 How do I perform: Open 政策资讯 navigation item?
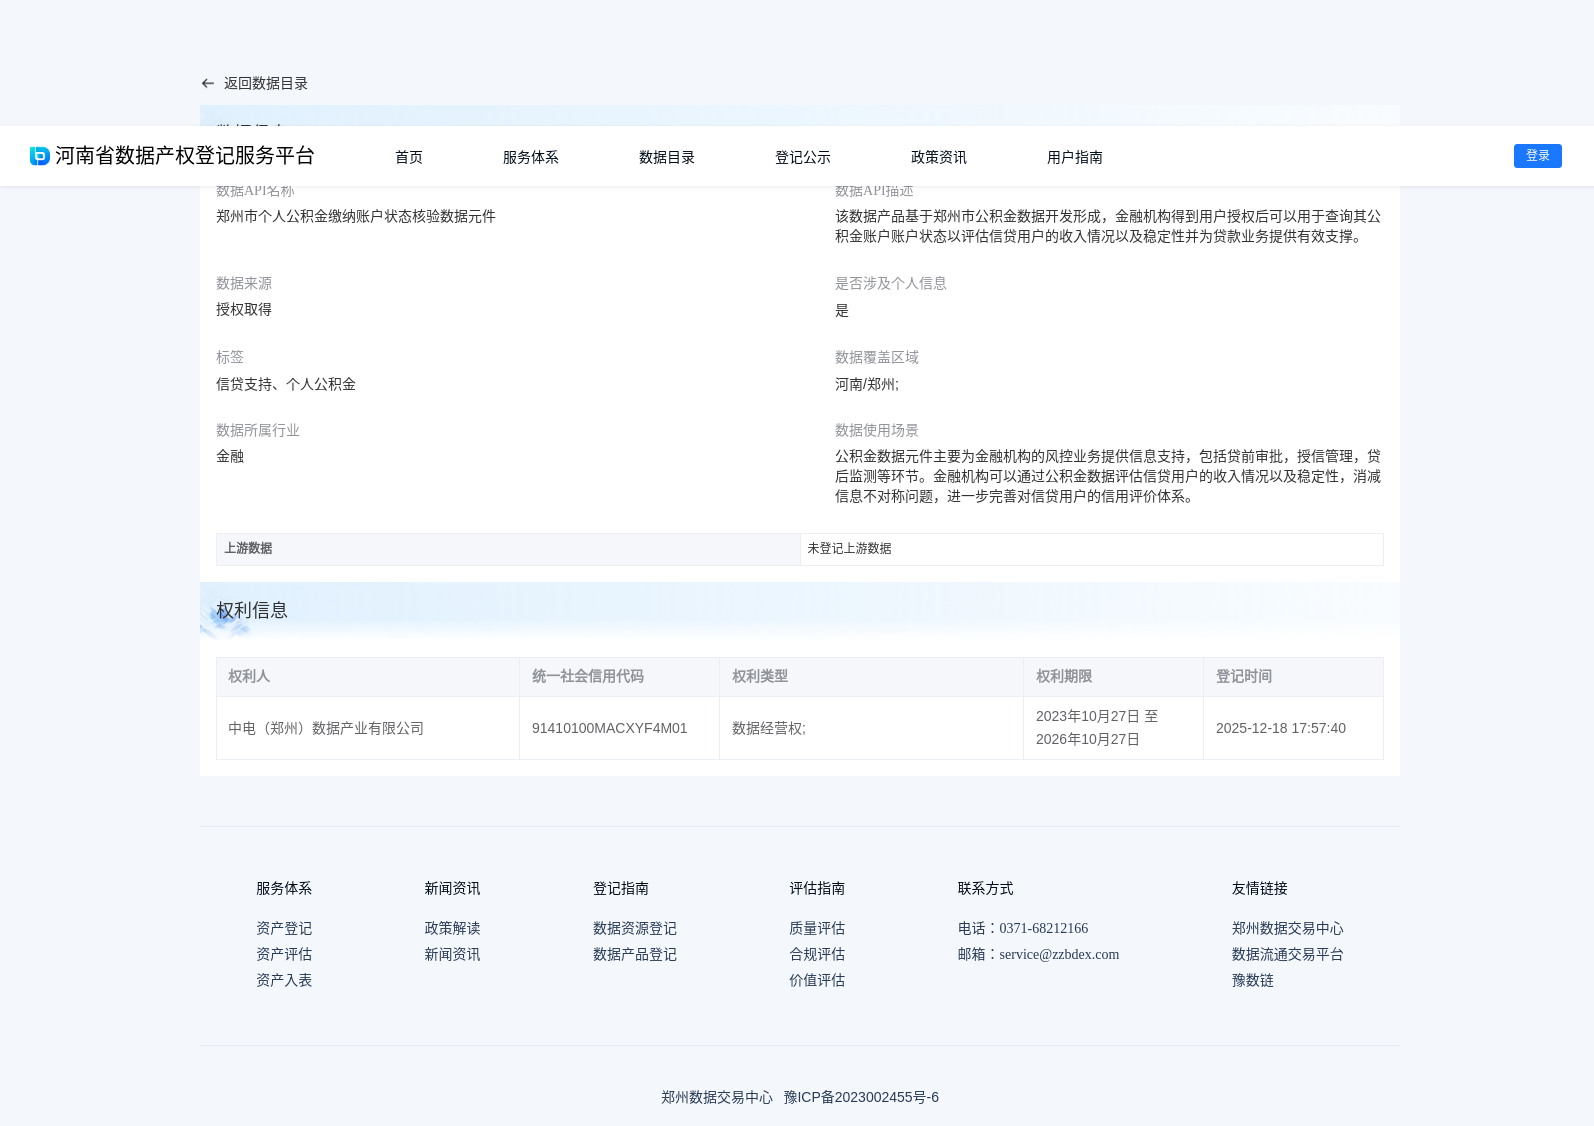pyautogui.click(x=939, y=157)
